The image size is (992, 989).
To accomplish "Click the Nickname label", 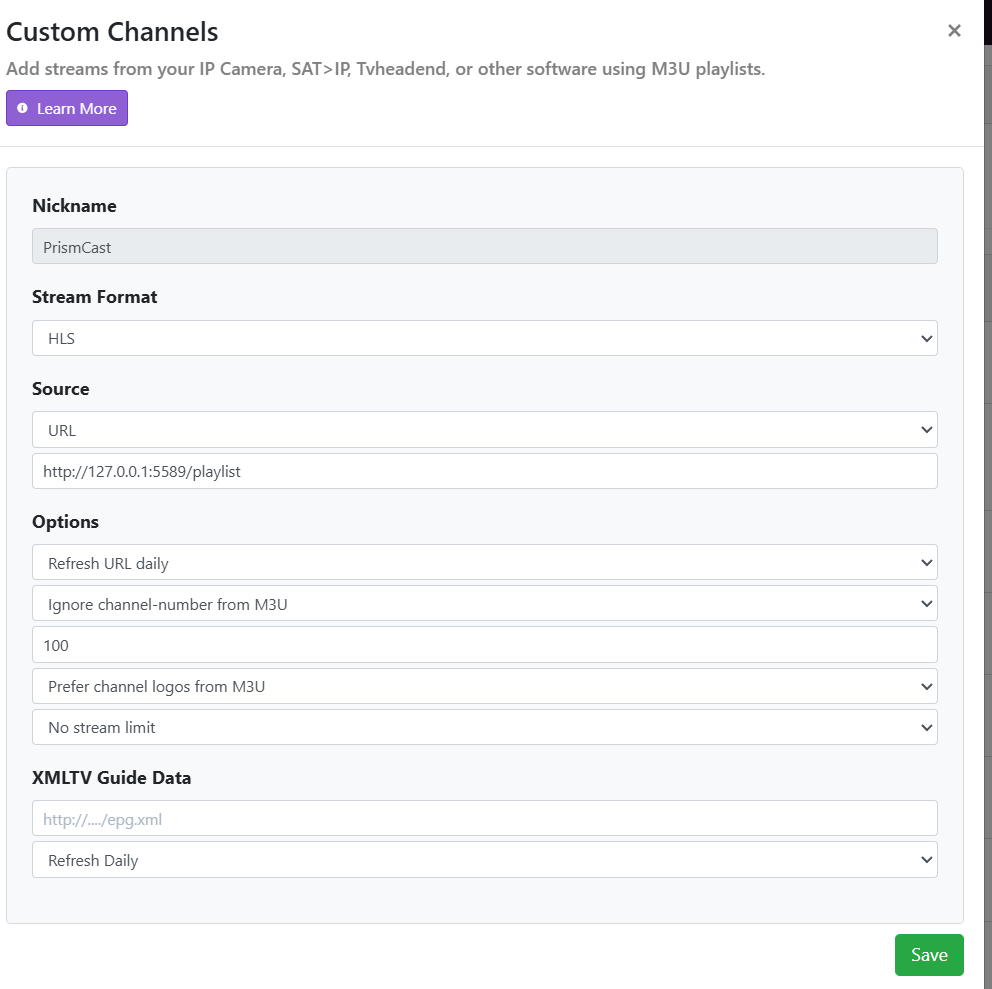I will (74, 206).
